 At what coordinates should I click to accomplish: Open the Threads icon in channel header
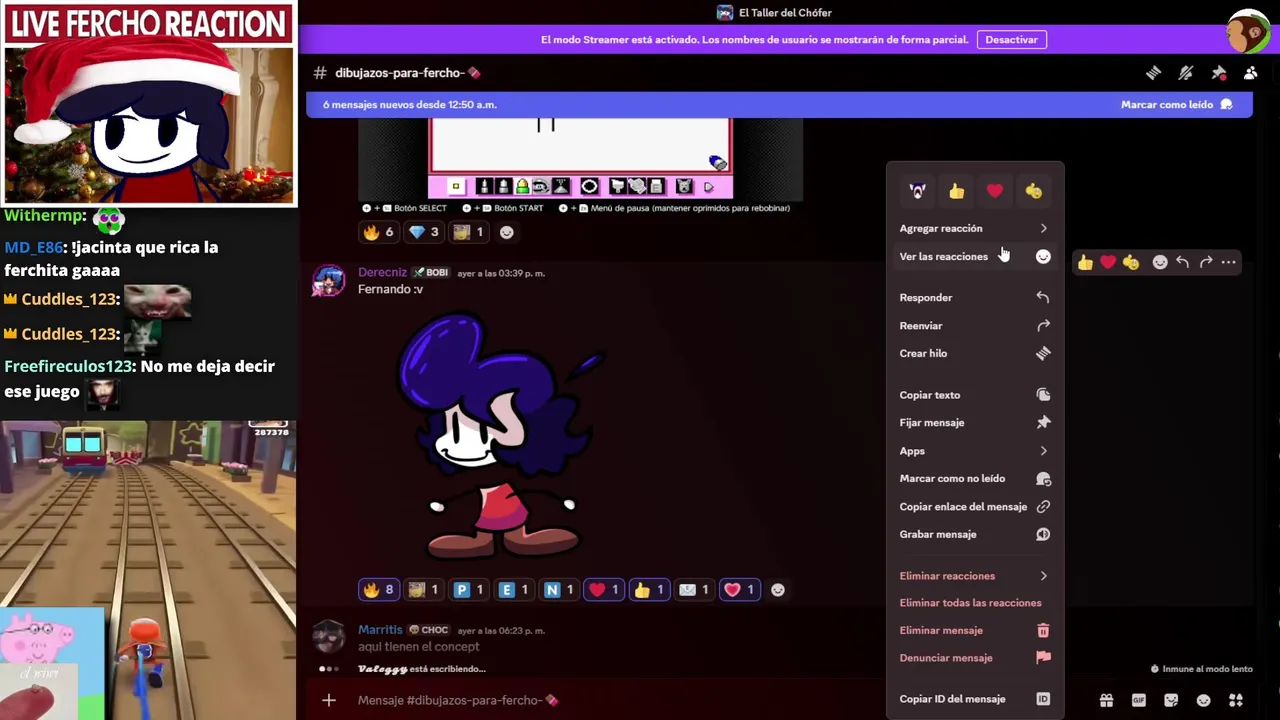[1153, 73]
